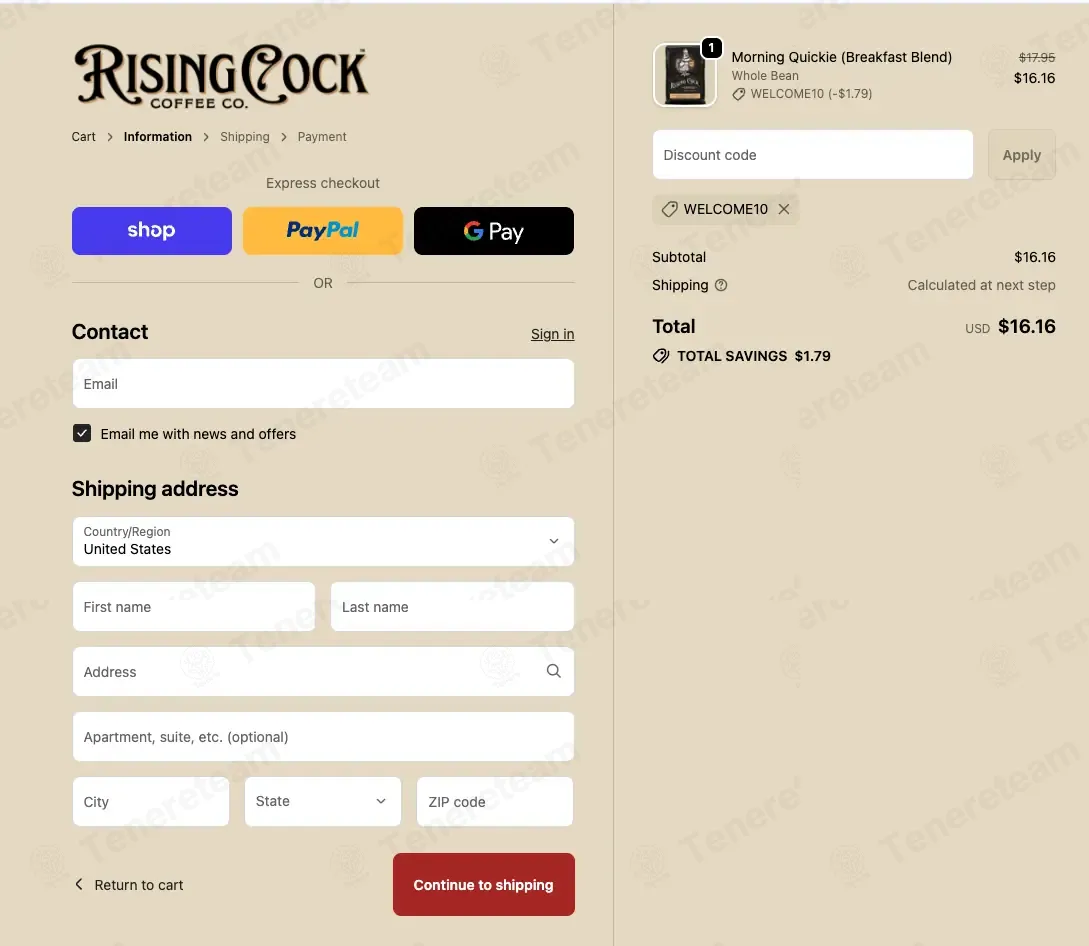Click the crossed-out $17.95 price
This screenshot has height=946, width=1089.
[x=1036, y=58]
